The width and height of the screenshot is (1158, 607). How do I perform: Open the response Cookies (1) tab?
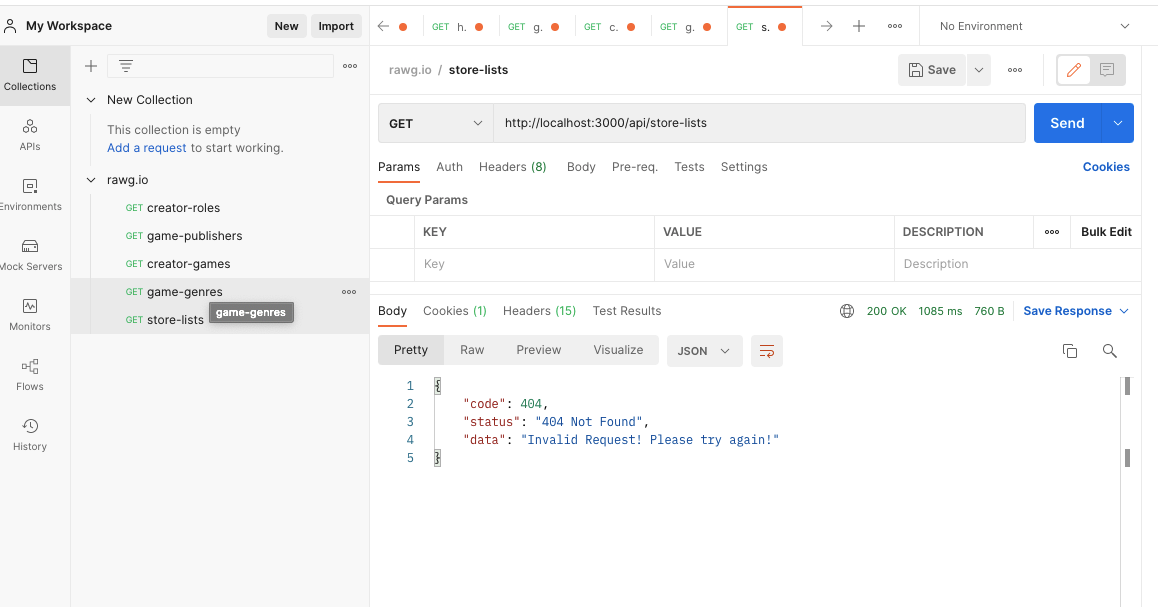point(454,311)
